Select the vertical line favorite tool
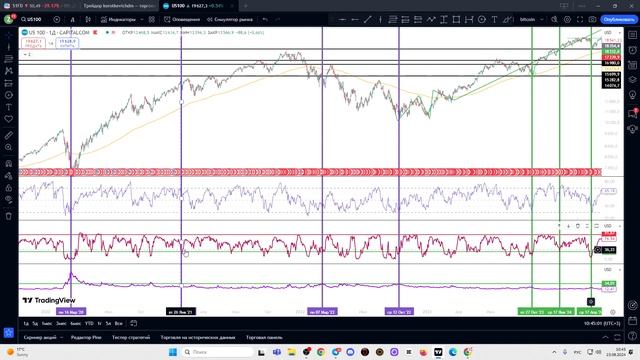640x360 pixels. [x=380, y=19]
